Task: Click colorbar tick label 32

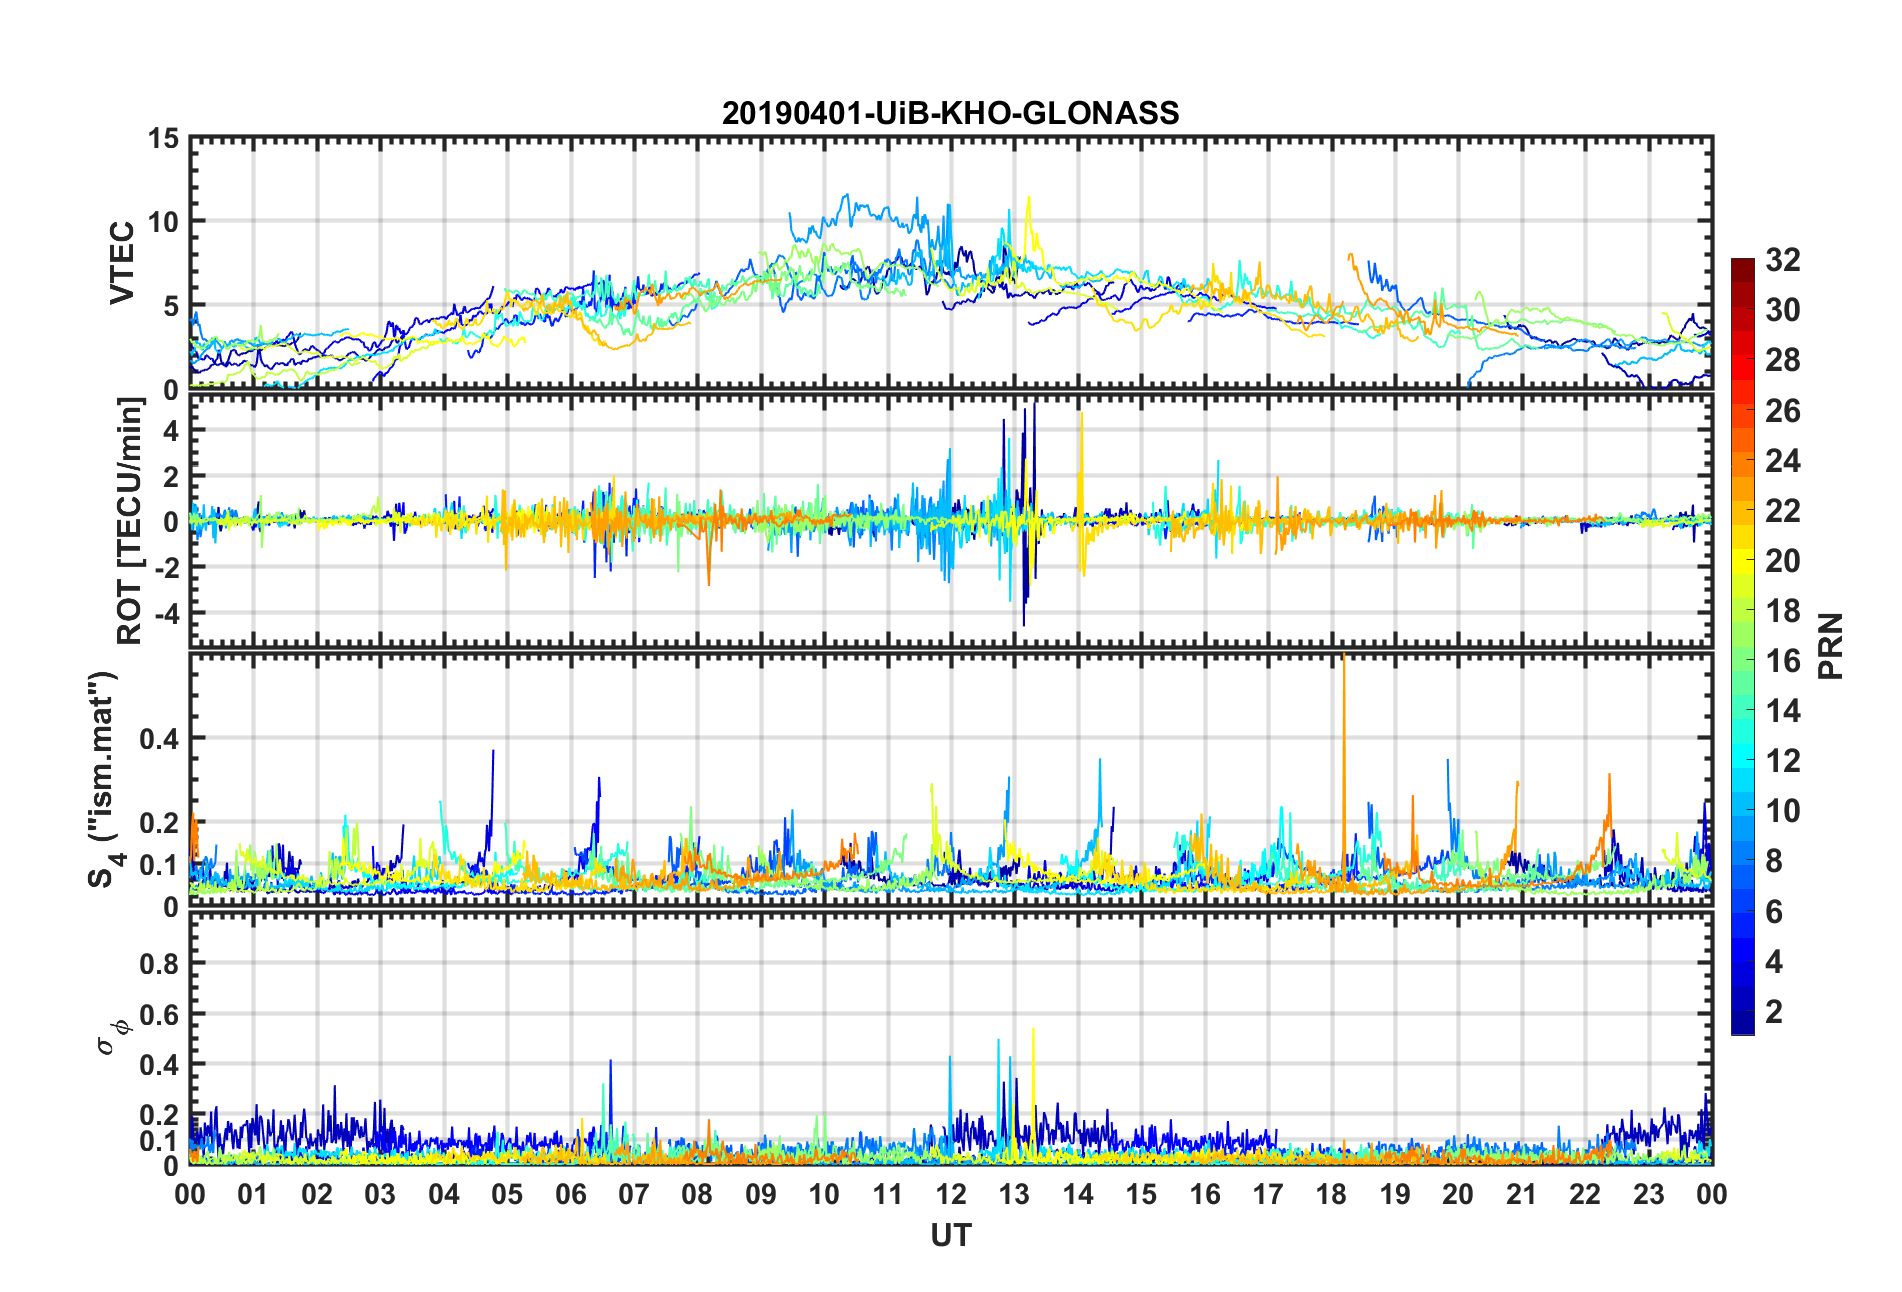Action: click(1783, 260)
